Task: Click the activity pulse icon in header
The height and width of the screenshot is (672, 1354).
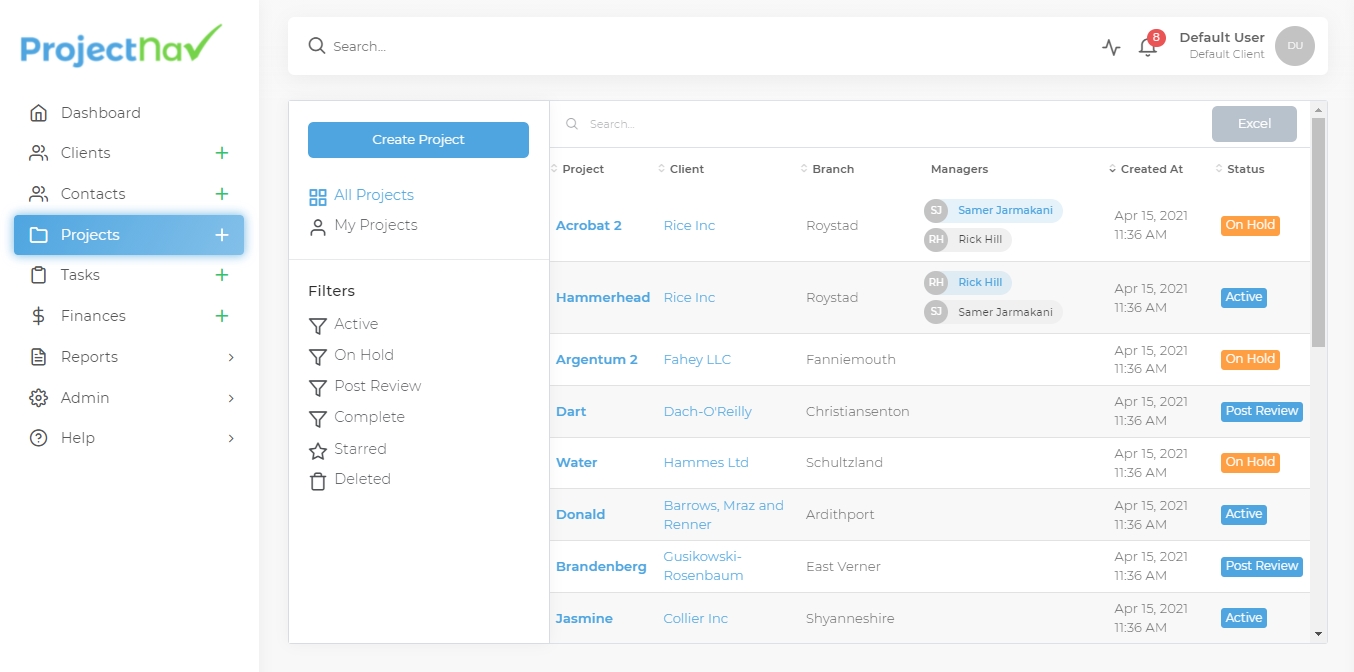Action: tap(1111, 47)
